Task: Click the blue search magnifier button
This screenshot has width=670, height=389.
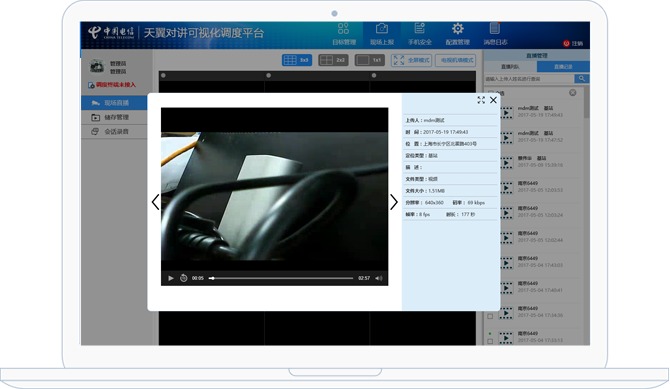Action: [x=582, y=79]
